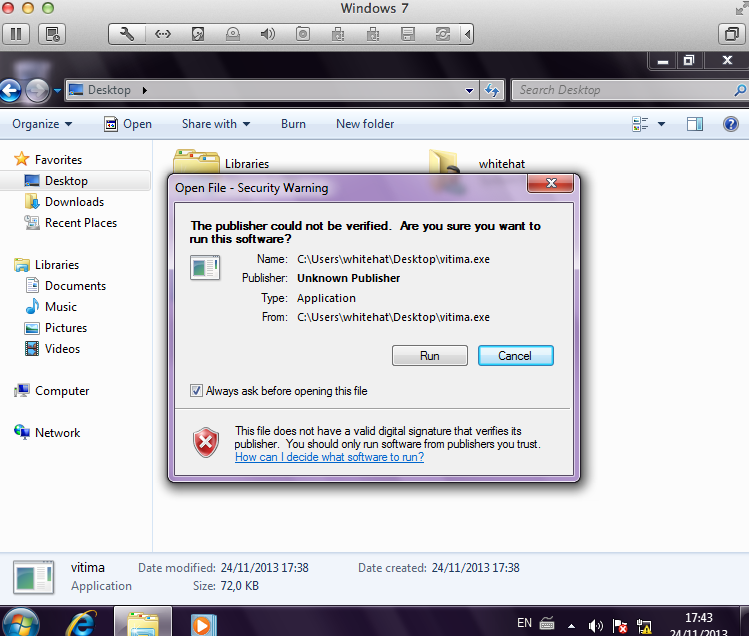Click the first USB device icon
The width and height of the screenshot is (749, 636).
[338, 34]
